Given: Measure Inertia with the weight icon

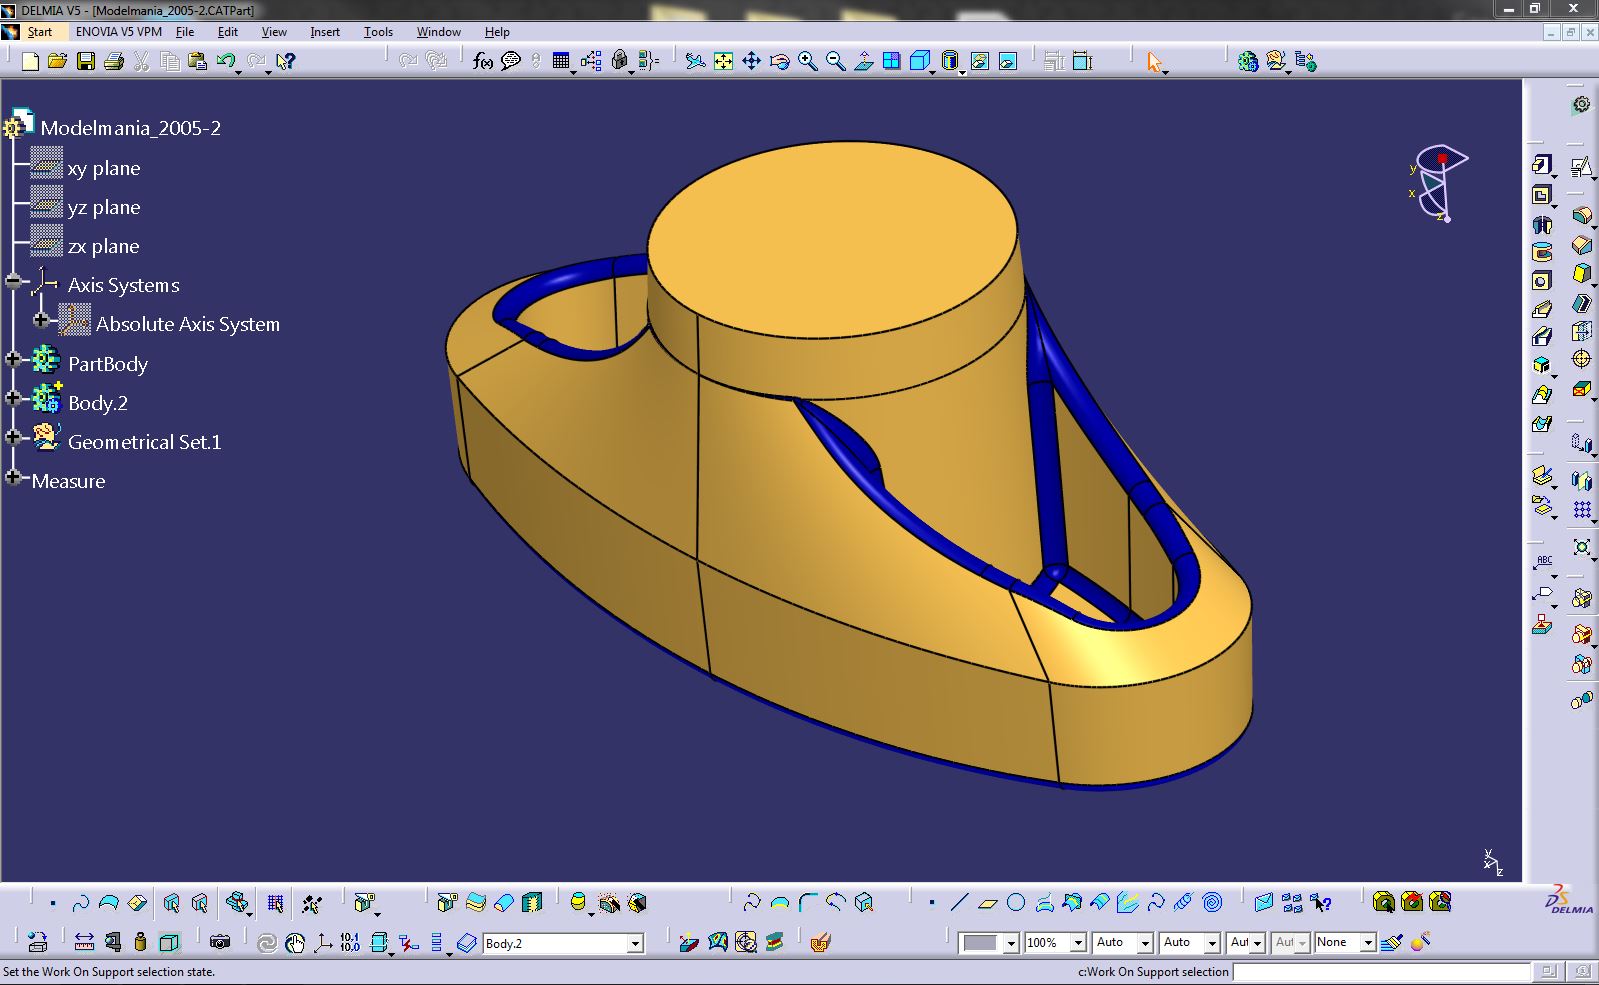Looking at the screenshot, I should click(140, 942).
